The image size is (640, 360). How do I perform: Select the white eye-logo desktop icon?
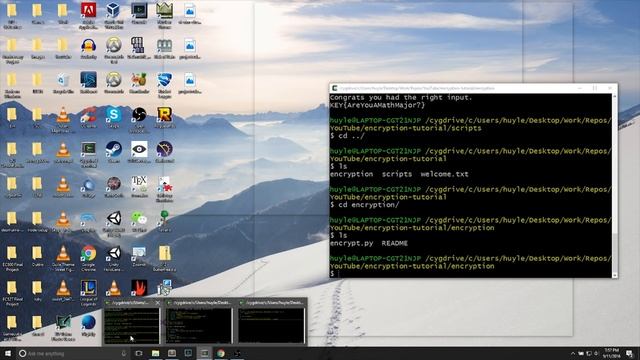139,152
